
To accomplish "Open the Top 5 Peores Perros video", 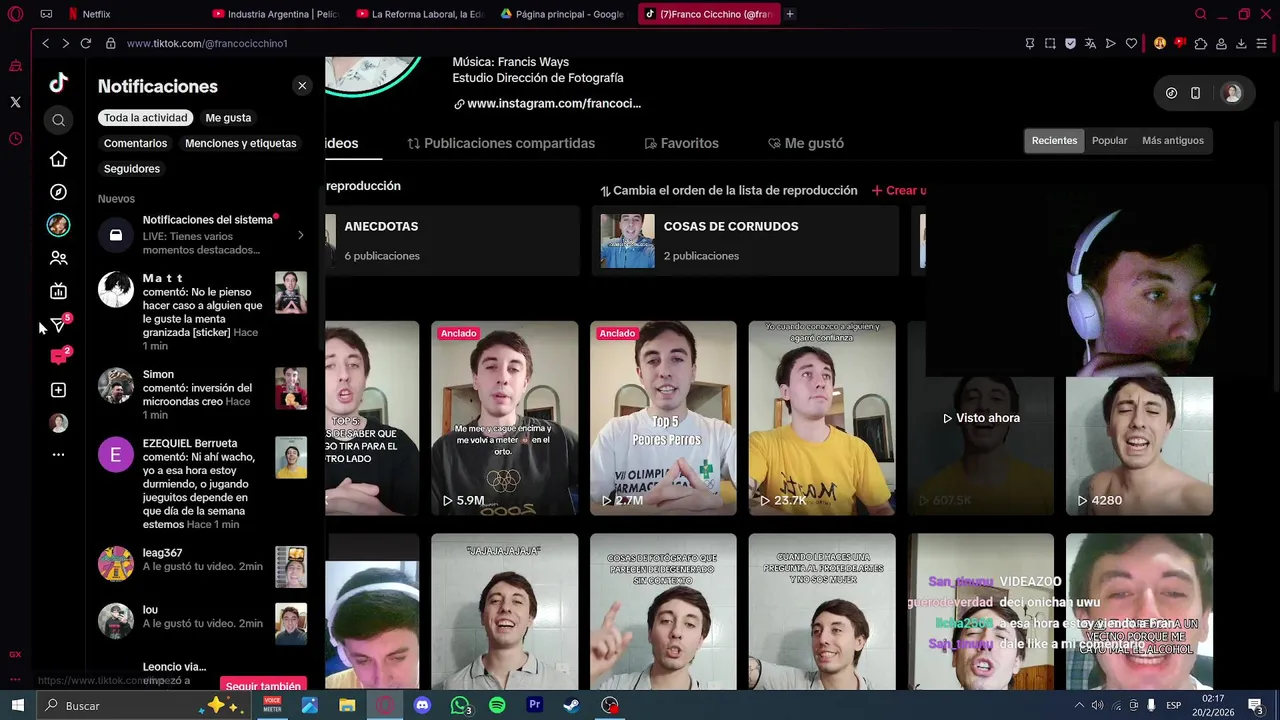I will tap(663, 418).
